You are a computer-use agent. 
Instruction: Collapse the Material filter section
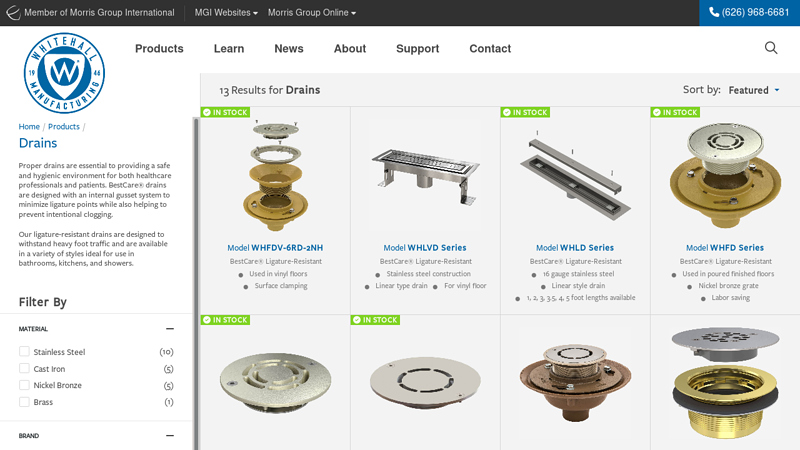[170, 329]
